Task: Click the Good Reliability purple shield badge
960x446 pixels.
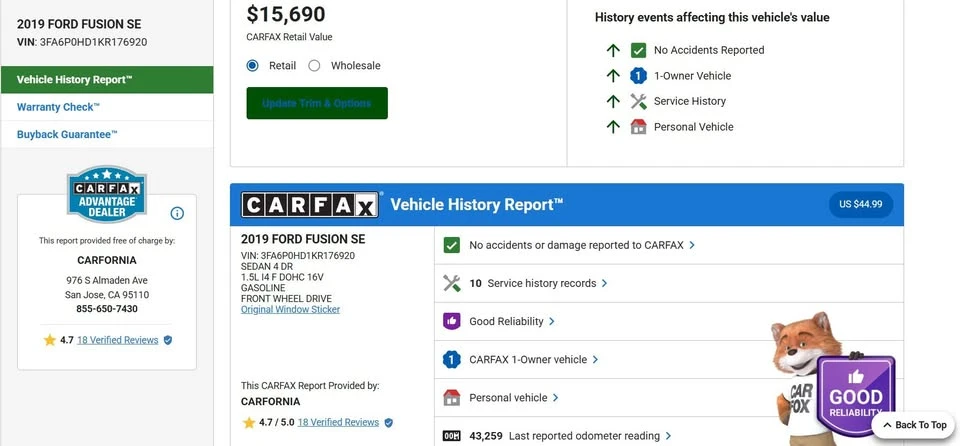Action: pyautogui.click(x=856, y=395)
